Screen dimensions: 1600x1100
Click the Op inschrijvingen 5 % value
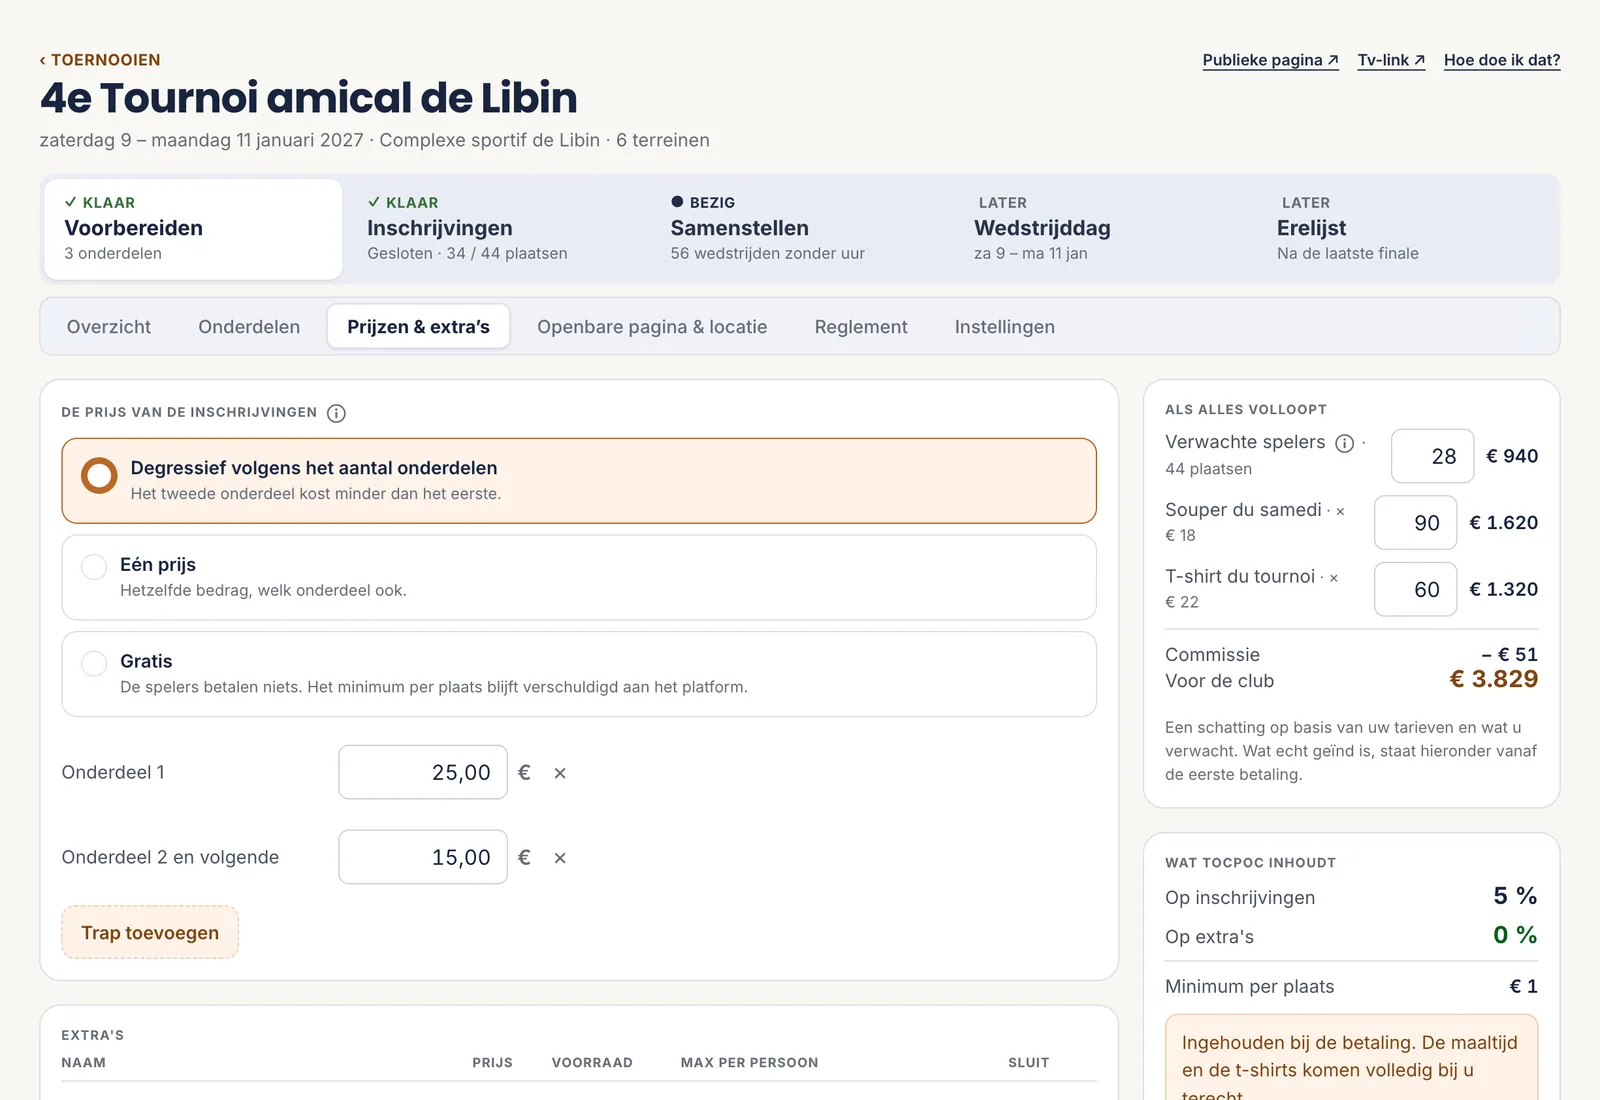pos(1515,896)
